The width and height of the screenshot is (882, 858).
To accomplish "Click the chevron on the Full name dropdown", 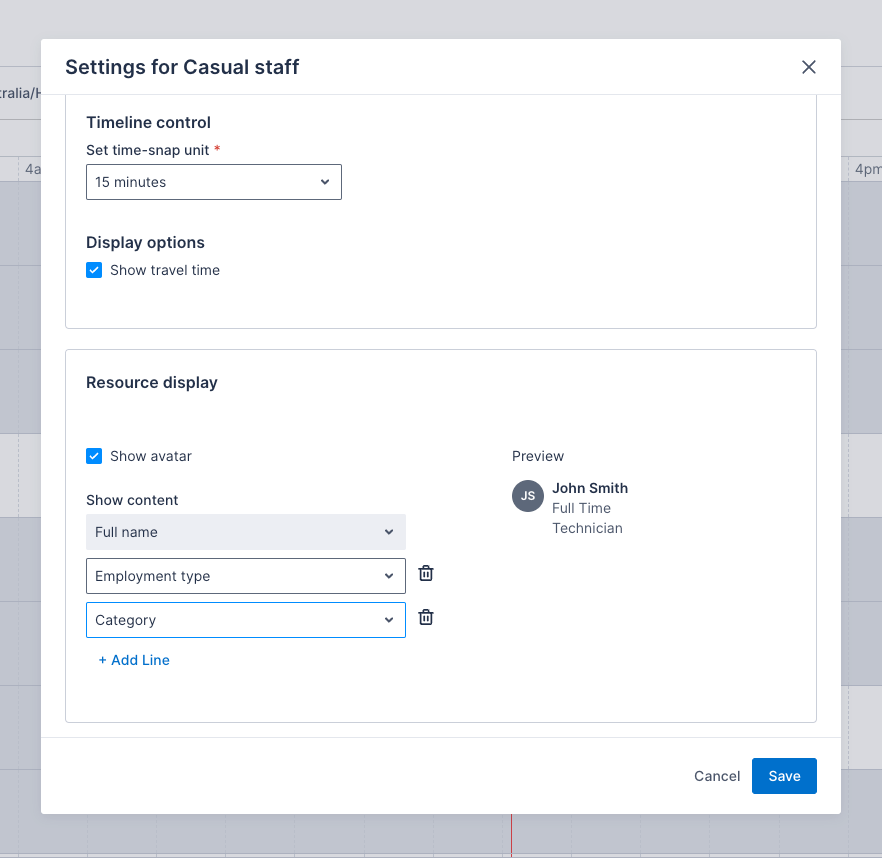I will pos(389,532).
